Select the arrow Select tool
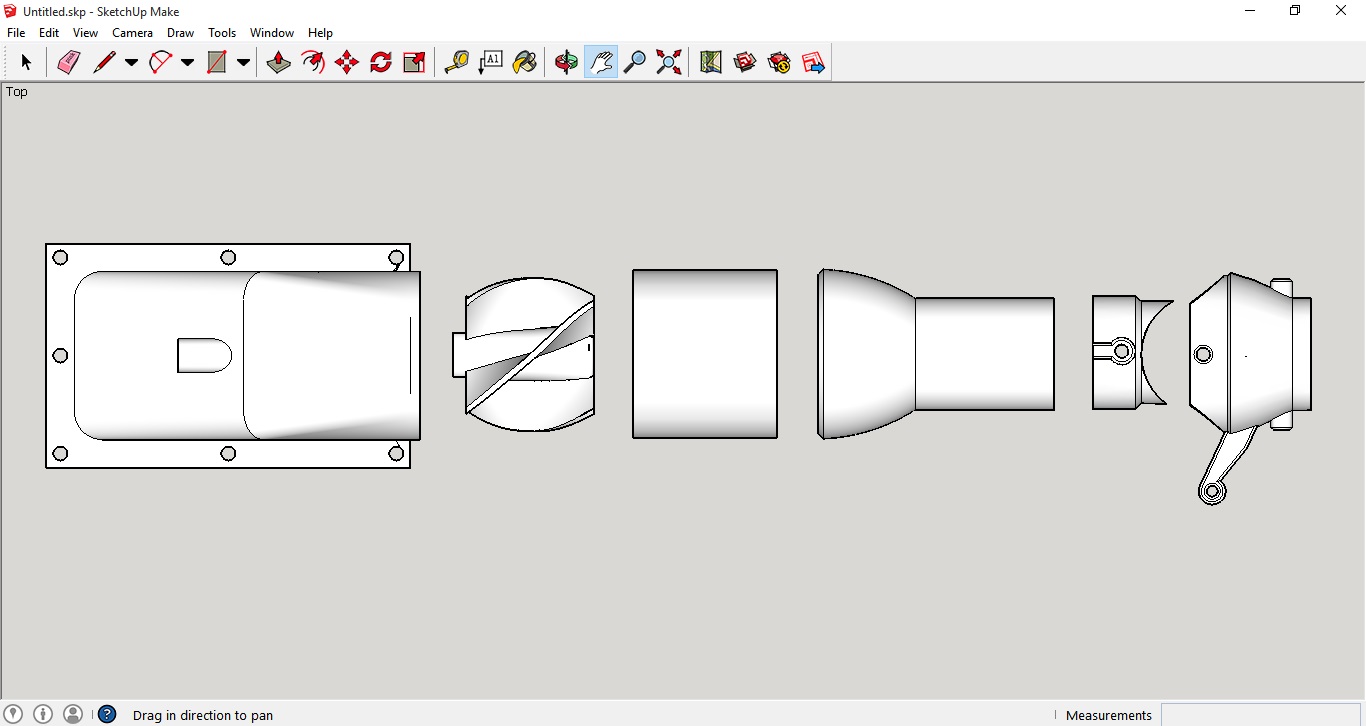Screen dimensions: 1366x726 point(26,62)
